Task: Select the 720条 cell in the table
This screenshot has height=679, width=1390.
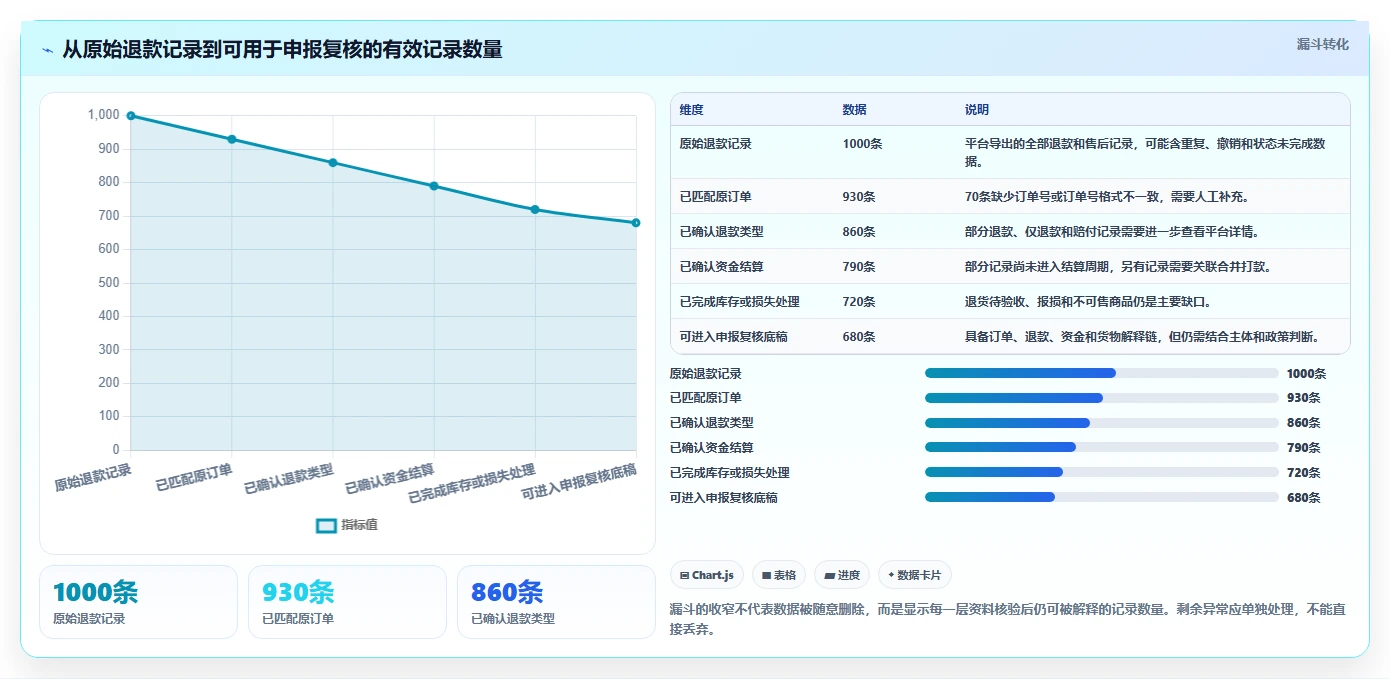Action: [859, 302]
